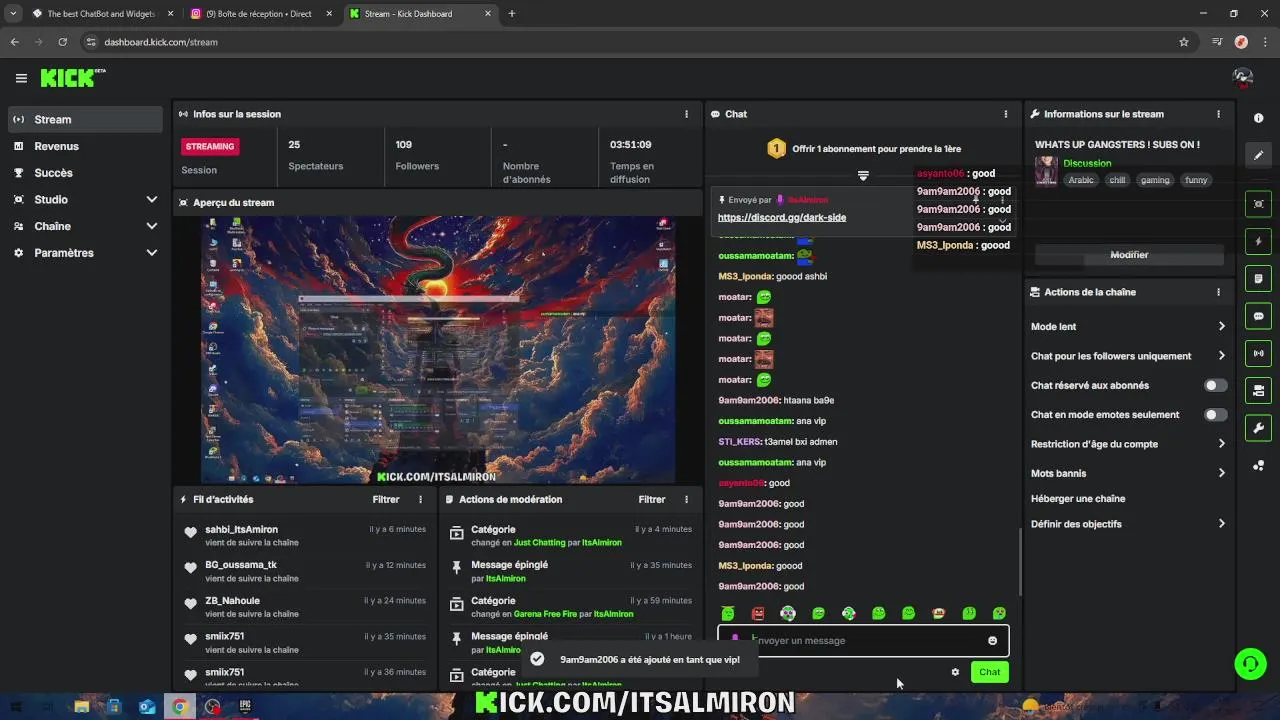Open Filtrer dropdown in Fil d'activités
The width and height of the screenshot is (1280, 720).
pos(386,499)
